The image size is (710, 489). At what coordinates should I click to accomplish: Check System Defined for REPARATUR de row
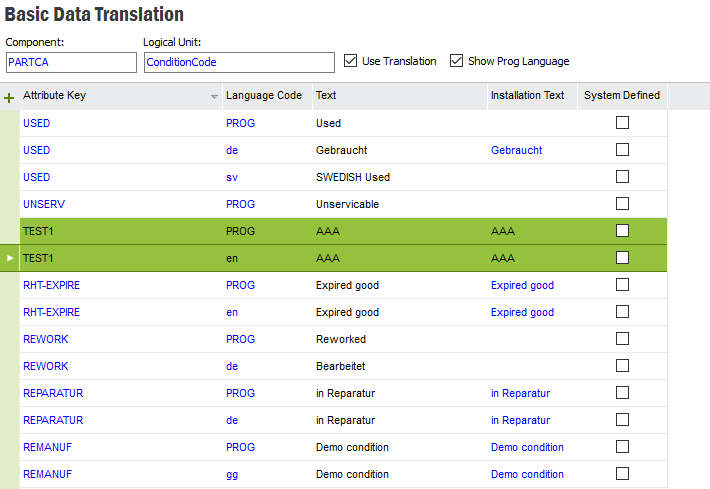point(623,420)
